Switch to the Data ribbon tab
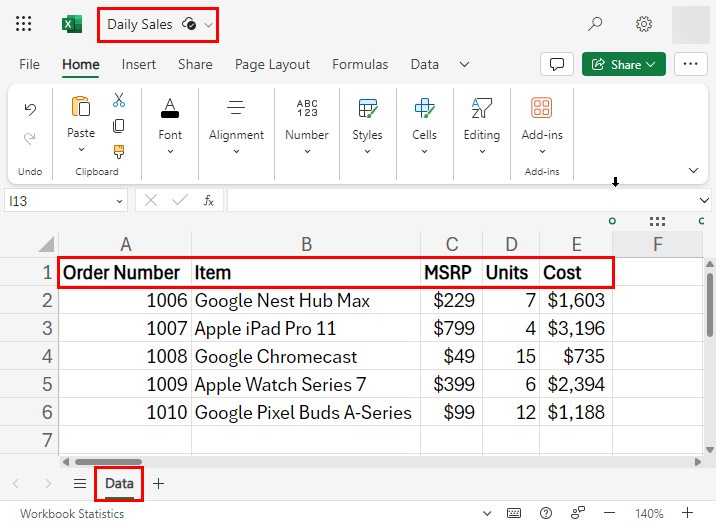Viewport: 716px width, 522px height. coord(425,64)
